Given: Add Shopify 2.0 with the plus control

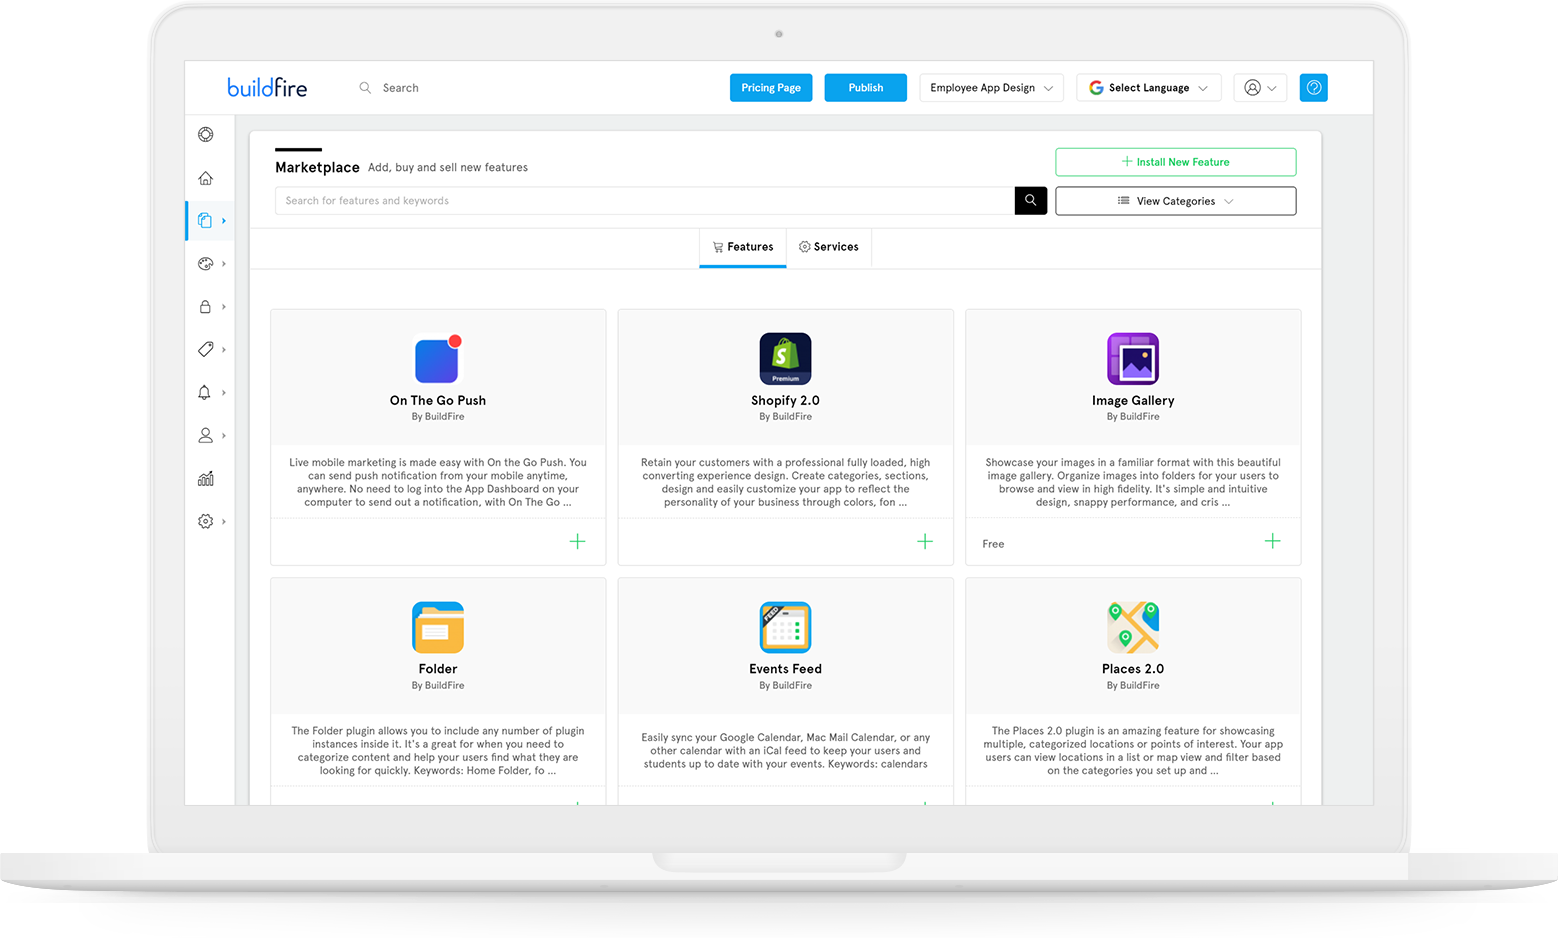Looking at the screenshot, I should (x=925, y=541).
